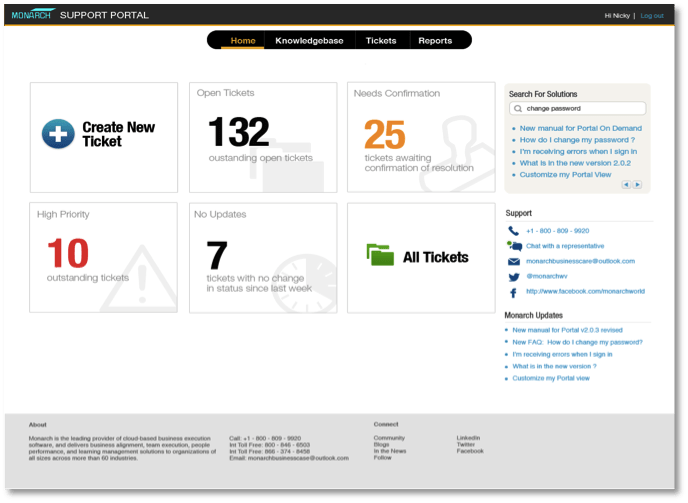Open the High Priority 10 tile
Image resolution: width=688 pixels, height=503 pixels.
(104, 258)
